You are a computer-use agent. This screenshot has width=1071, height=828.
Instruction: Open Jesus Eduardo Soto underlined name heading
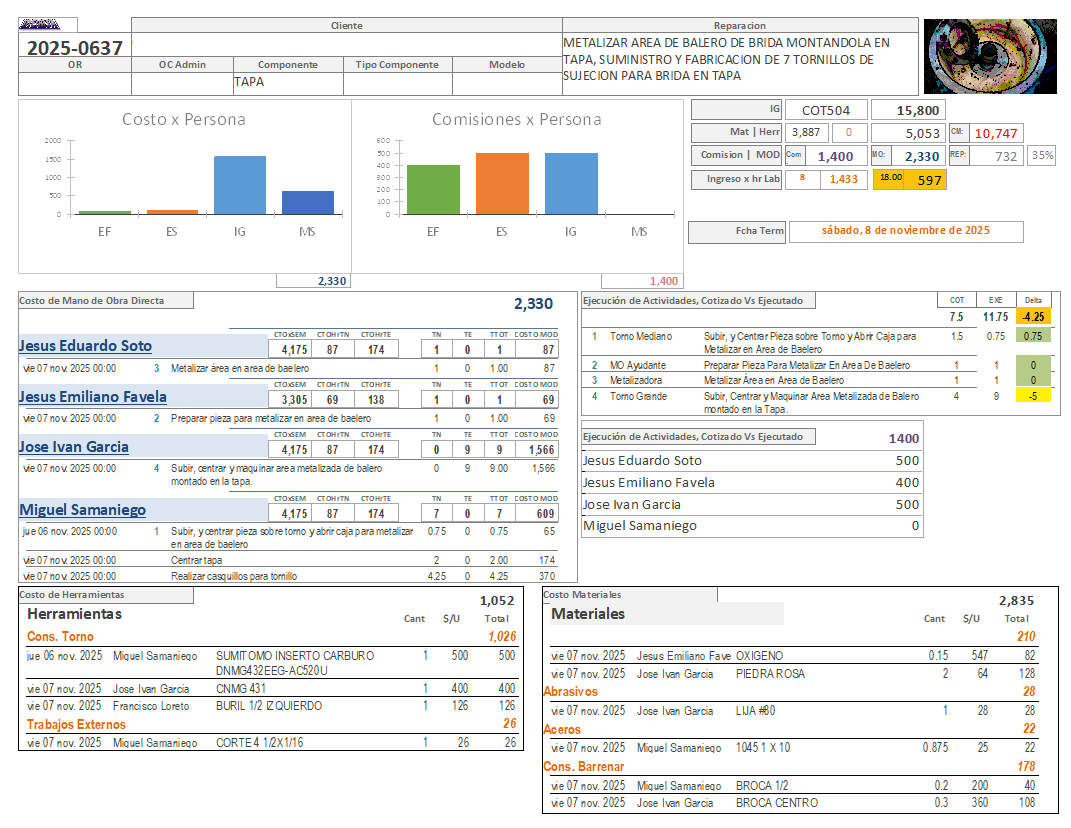86,346
